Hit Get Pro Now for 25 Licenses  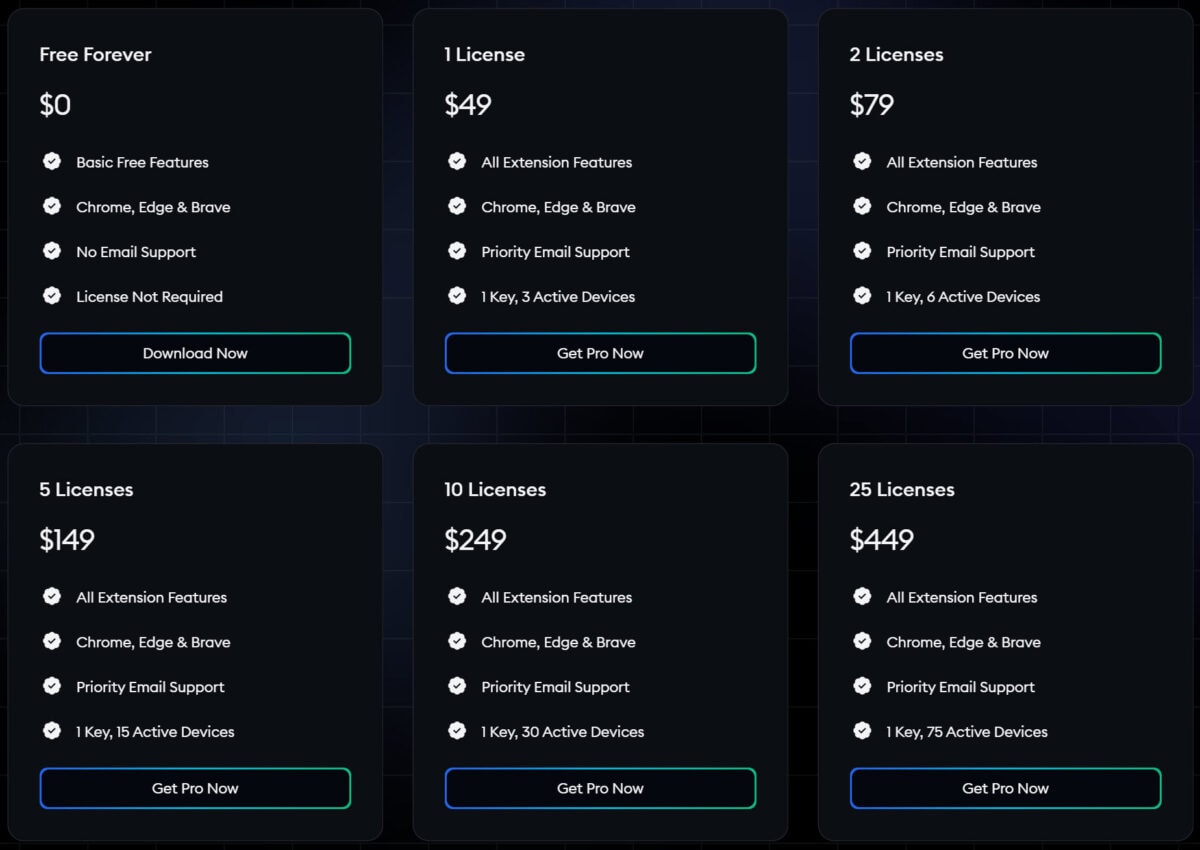coord(1005,788)
